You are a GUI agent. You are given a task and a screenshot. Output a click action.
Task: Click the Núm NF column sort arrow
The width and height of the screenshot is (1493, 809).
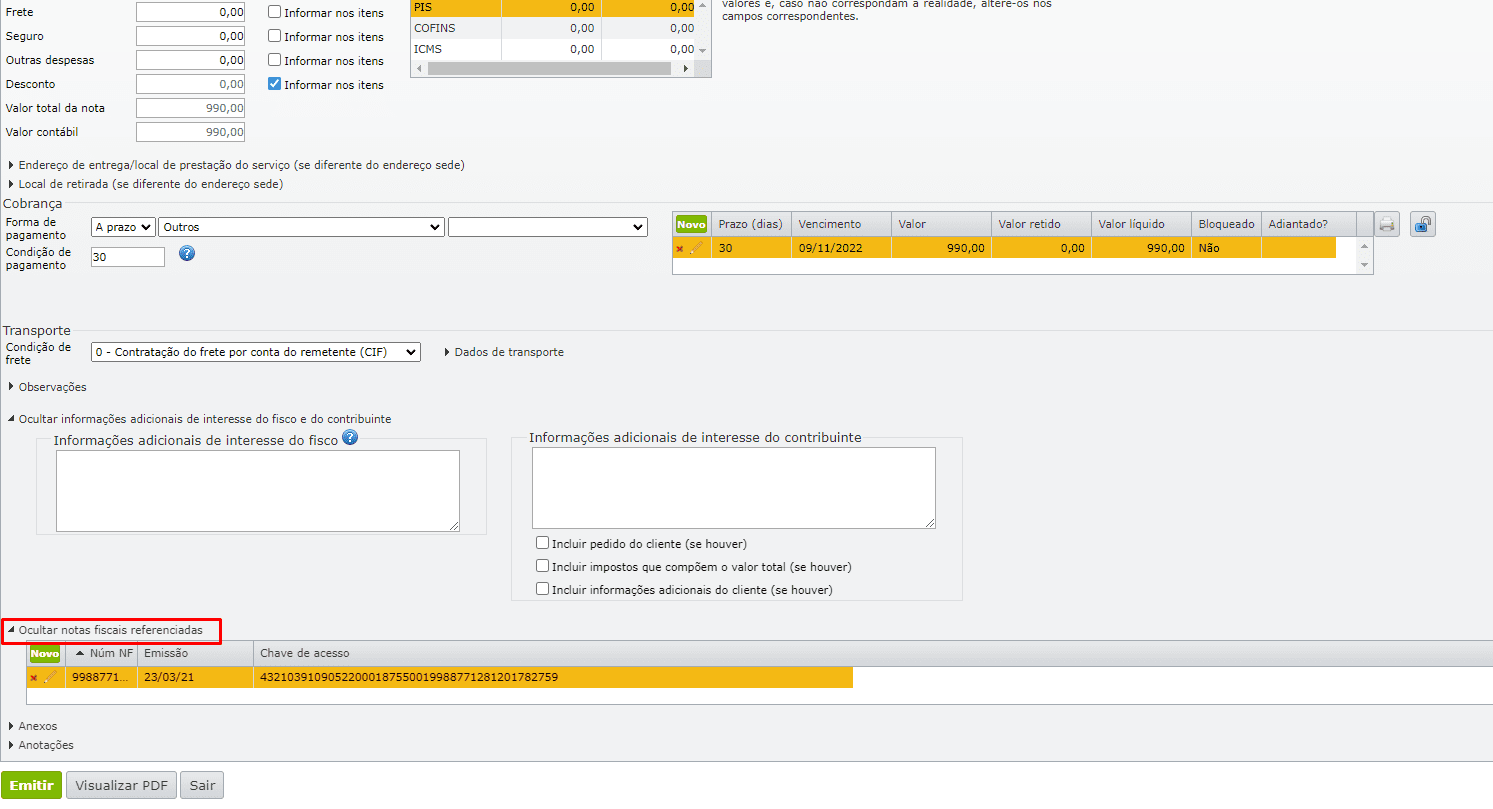(80, 653)
